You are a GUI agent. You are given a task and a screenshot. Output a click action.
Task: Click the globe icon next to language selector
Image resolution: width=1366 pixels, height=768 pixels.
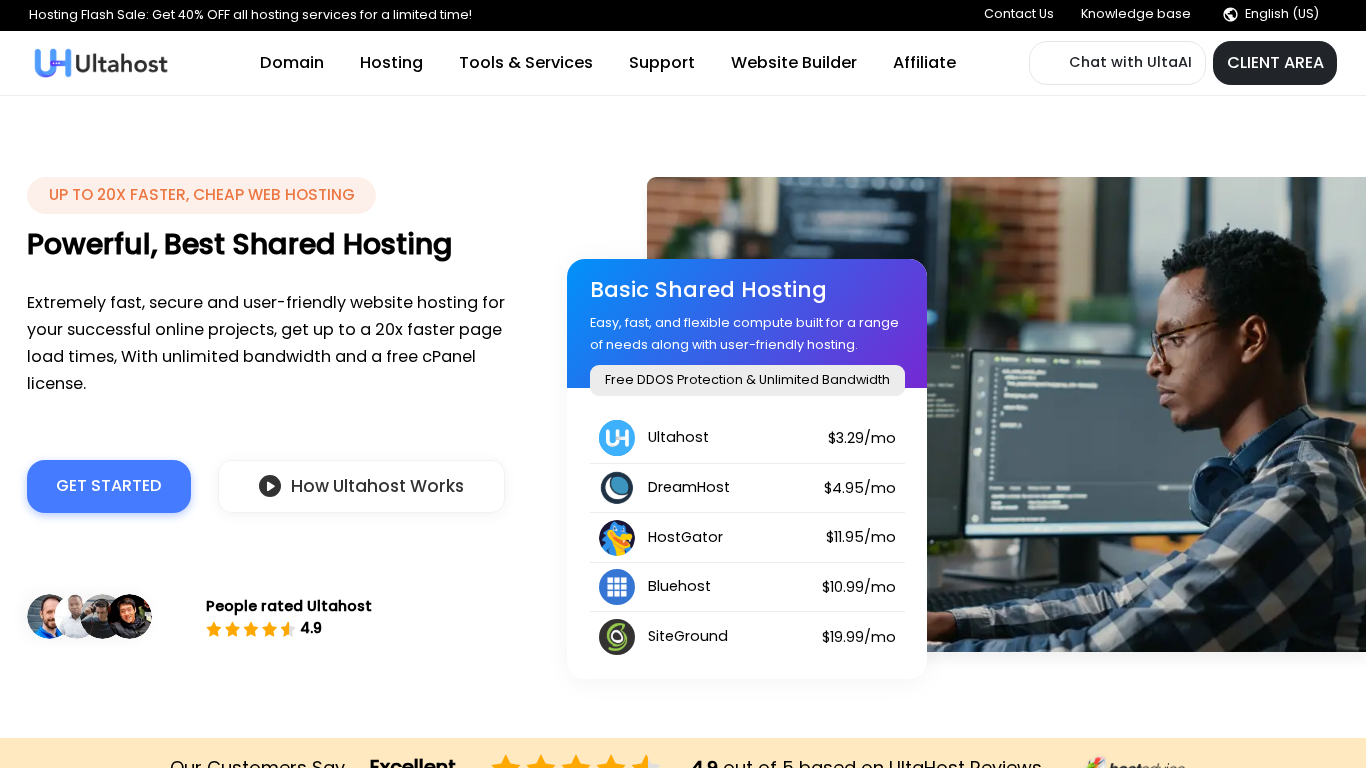click(1229, 14)
